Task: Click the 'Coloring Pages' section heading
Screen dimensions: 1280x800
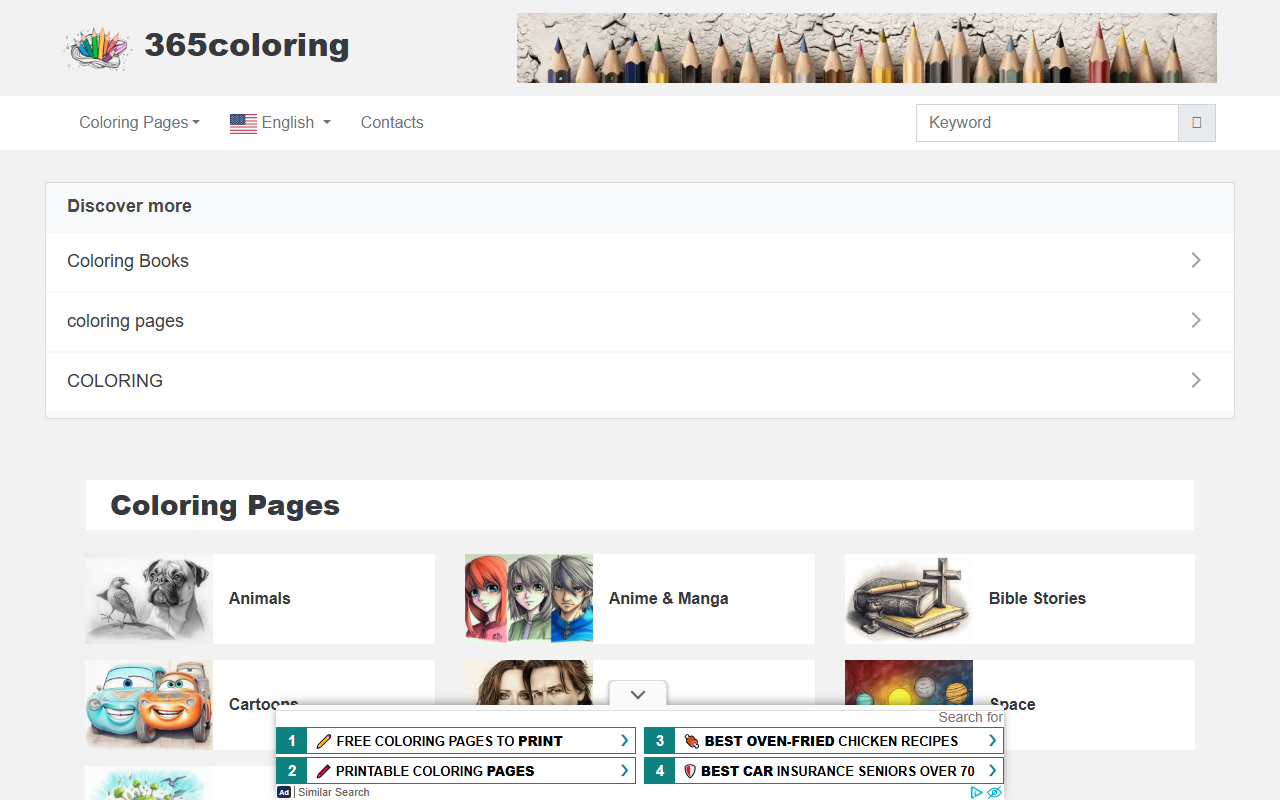Action: point(225,505)
